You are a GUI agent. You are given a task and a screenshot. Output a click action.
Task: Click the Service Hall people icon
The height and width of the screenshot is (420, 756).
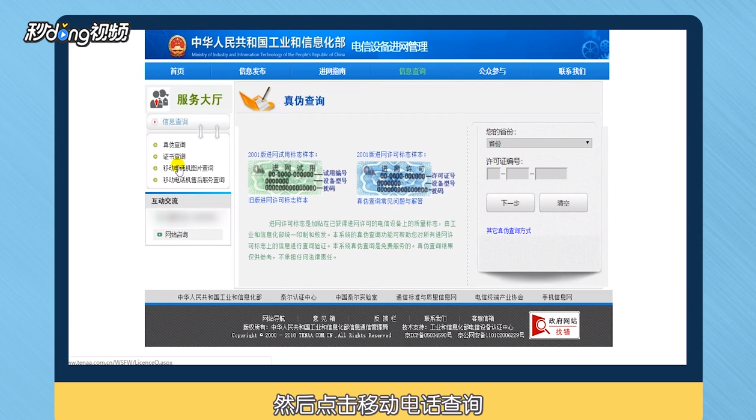(159, 99)
